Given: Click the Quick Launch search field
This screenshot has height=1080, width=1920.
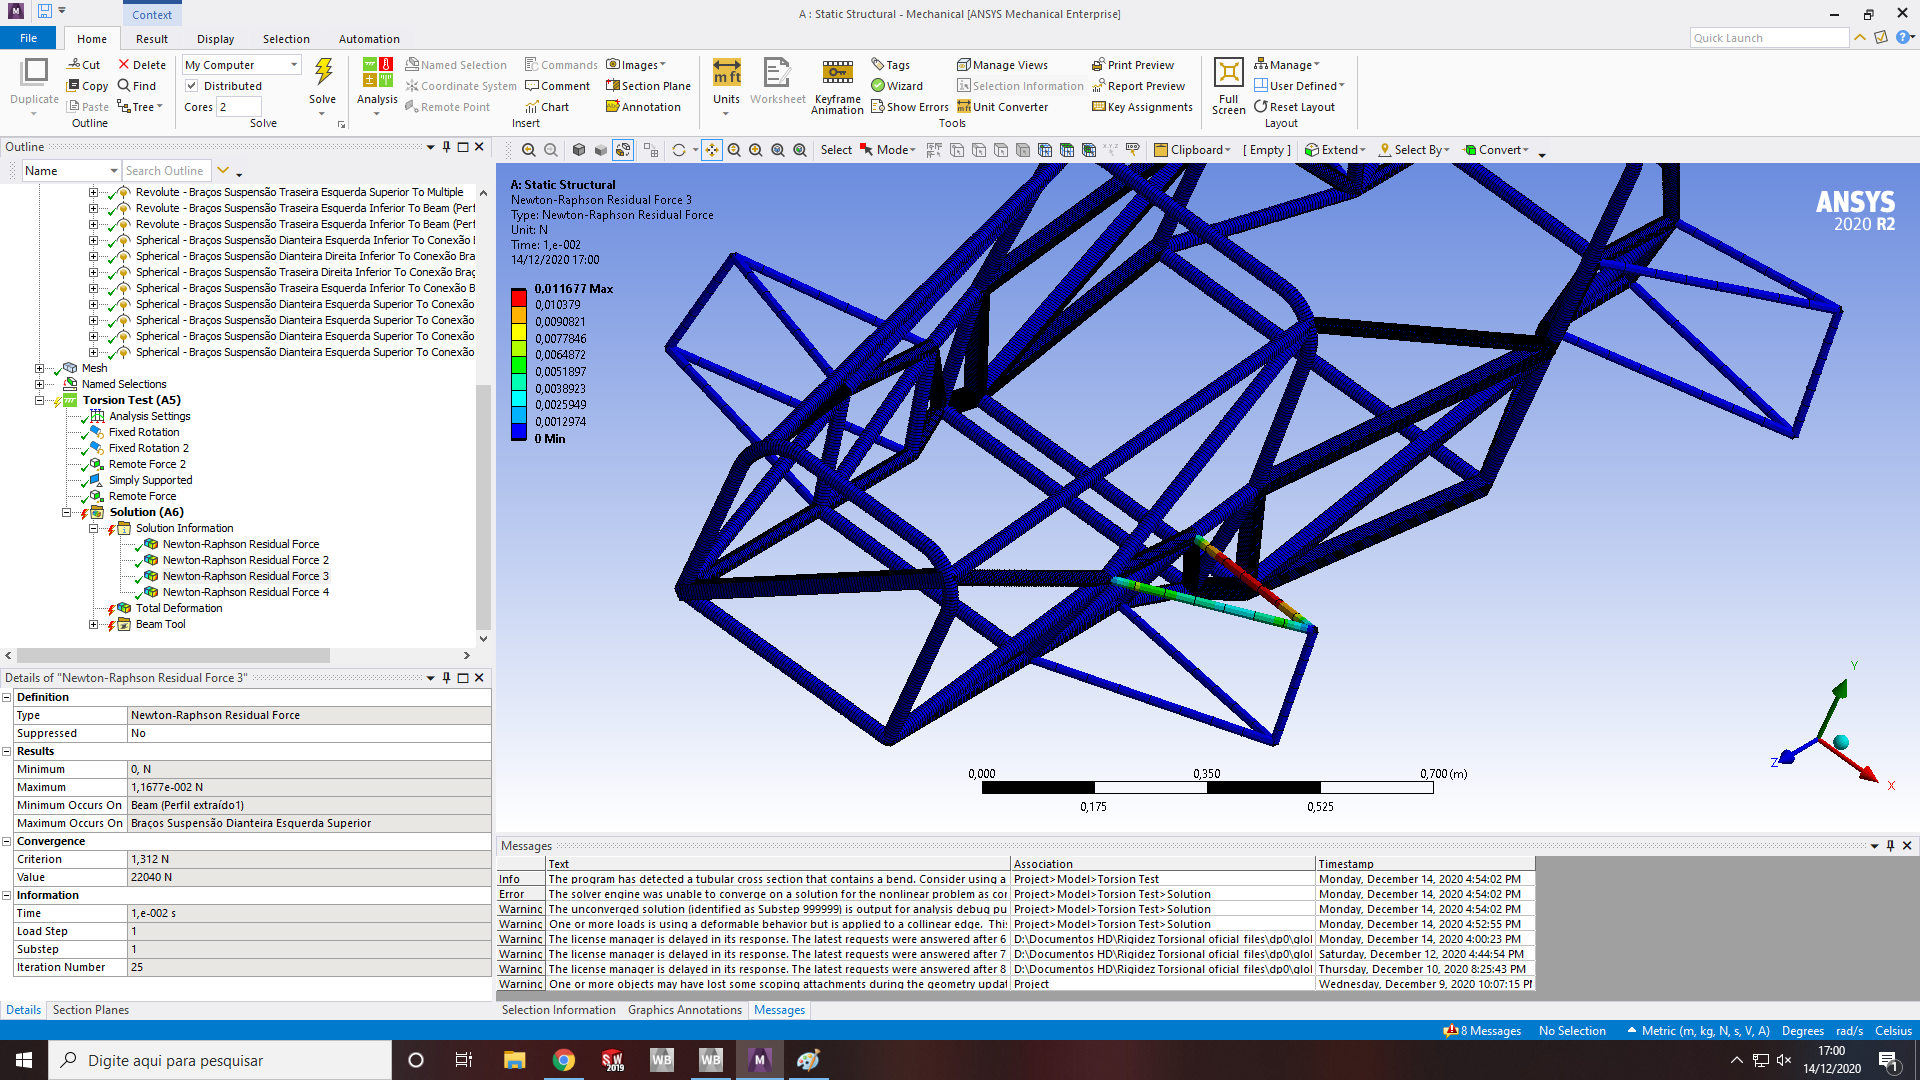Looking at the screenshot, I should [1769, 38].
